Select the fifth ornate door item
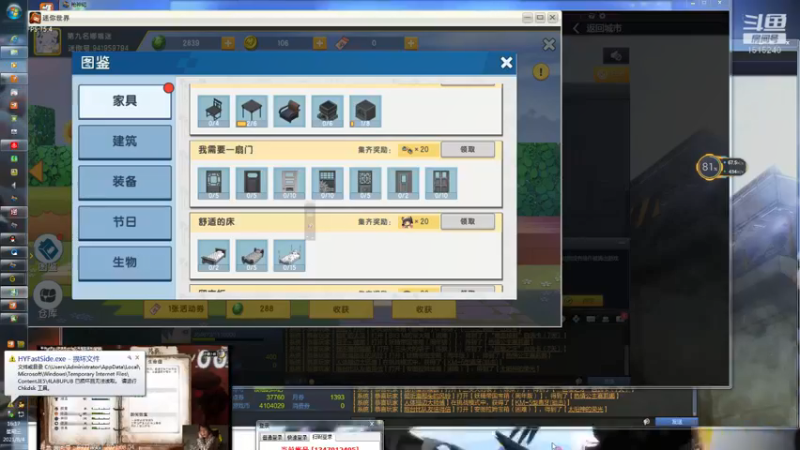This screenshot has height=450, width=800. coord(365,183)
